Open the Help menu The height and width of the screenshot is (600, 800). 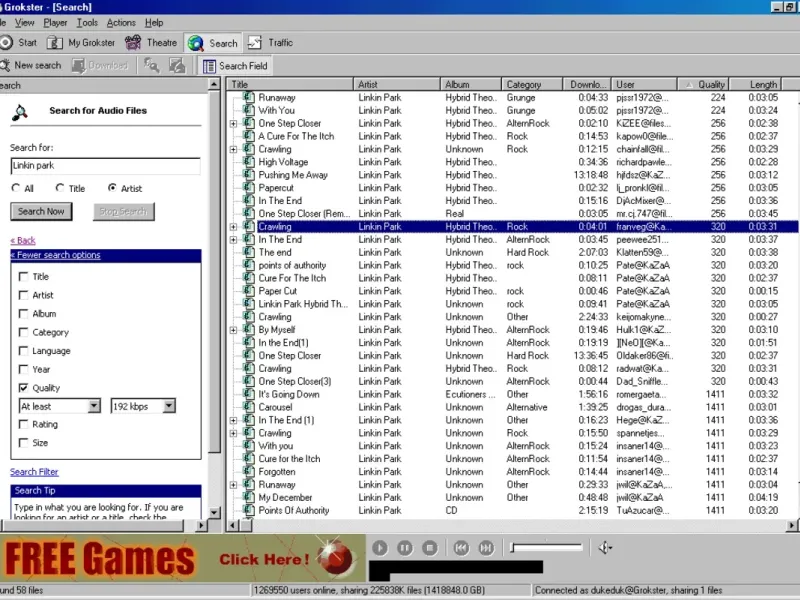click(x=154, y=22)
